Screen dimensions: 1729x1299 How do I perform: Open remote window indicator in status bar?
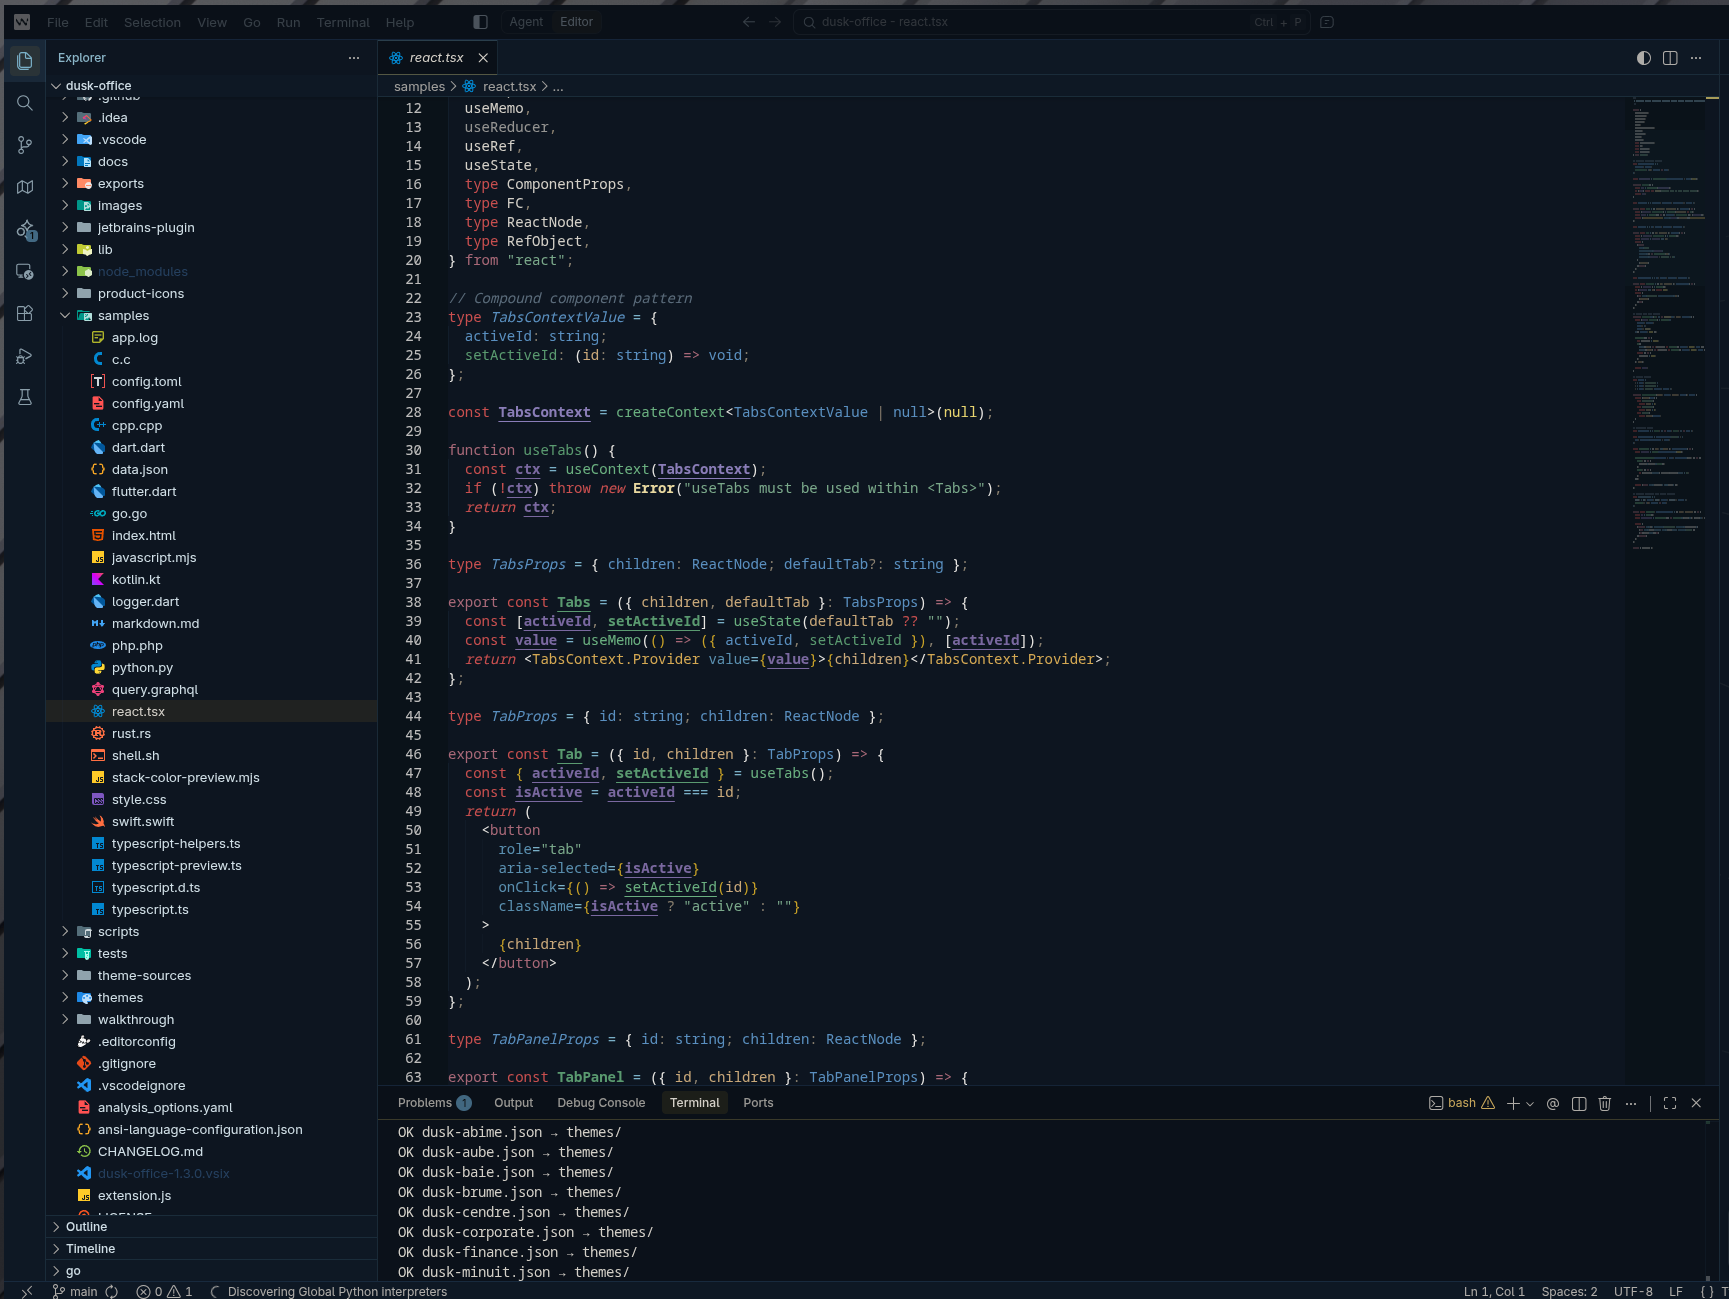click(27, 1291)
